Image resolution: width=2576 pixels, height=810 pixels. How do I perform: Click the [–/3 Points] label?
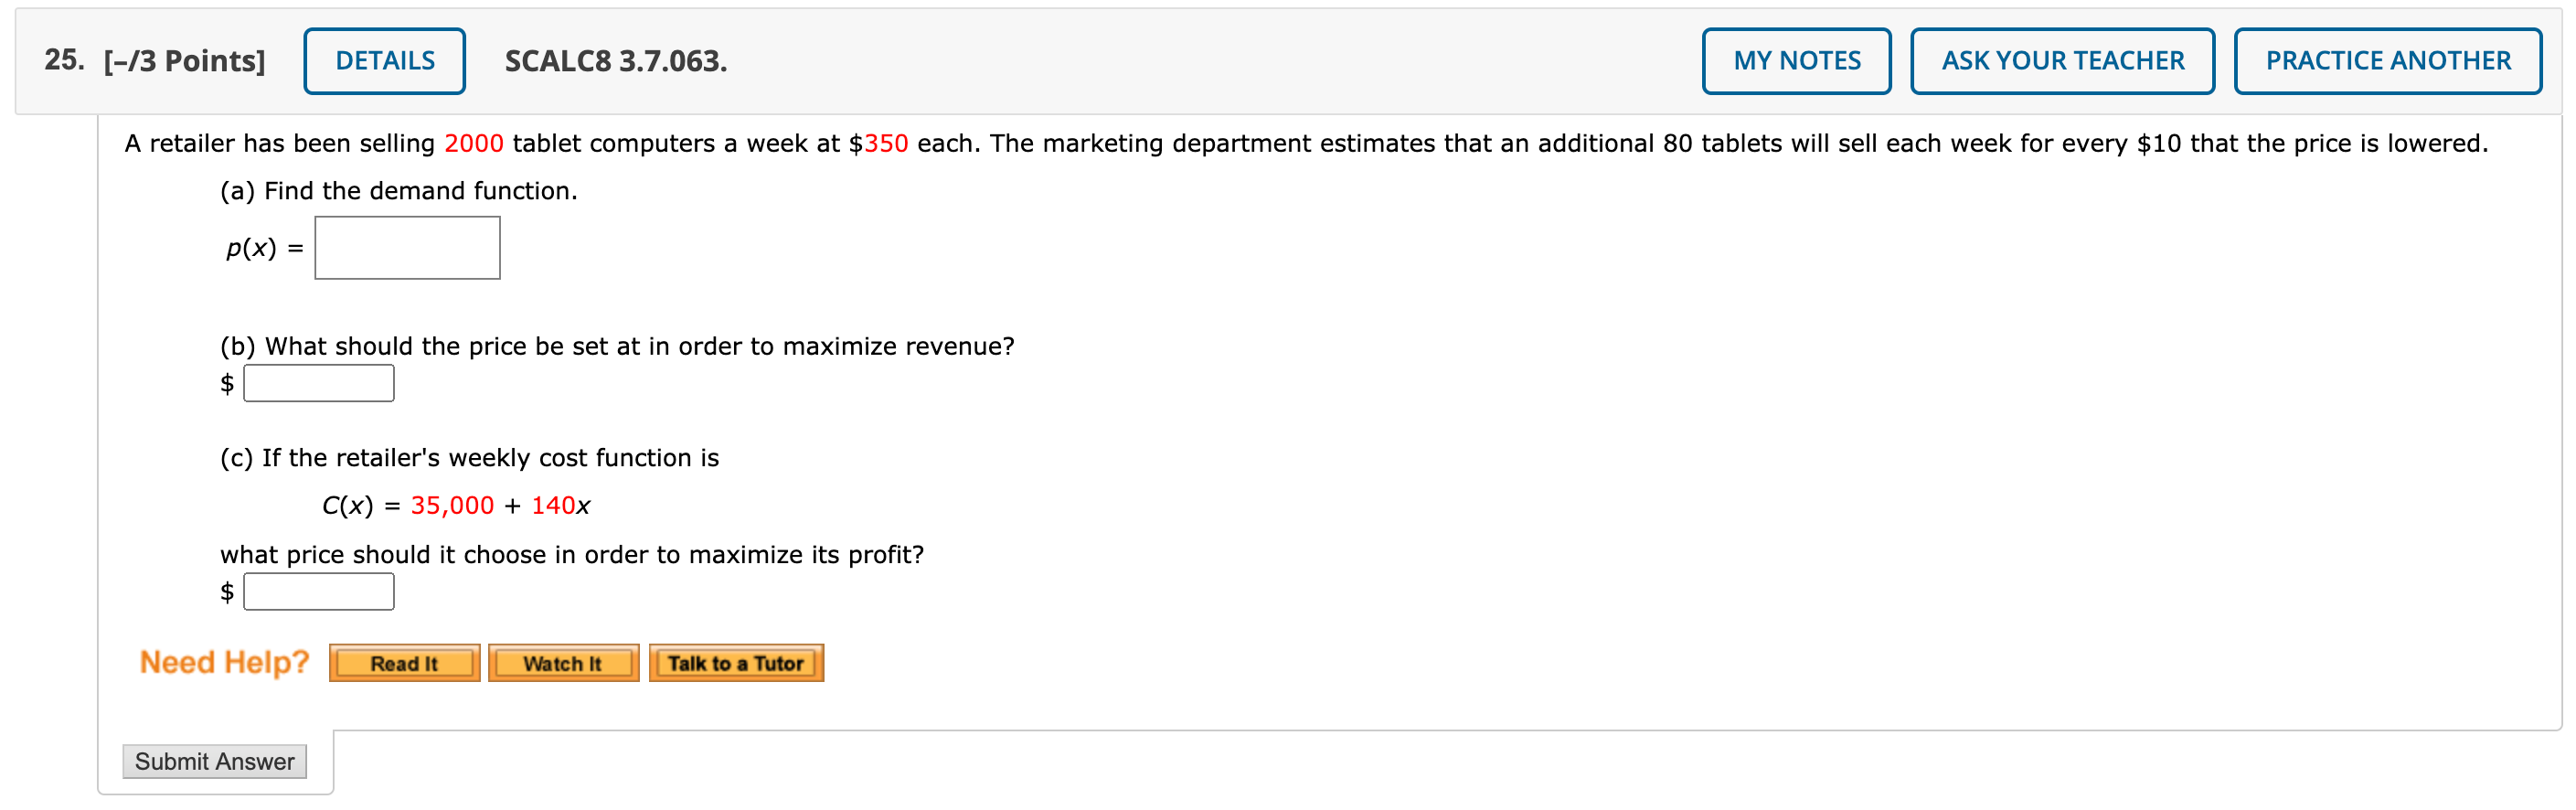(x=185, y=61)
